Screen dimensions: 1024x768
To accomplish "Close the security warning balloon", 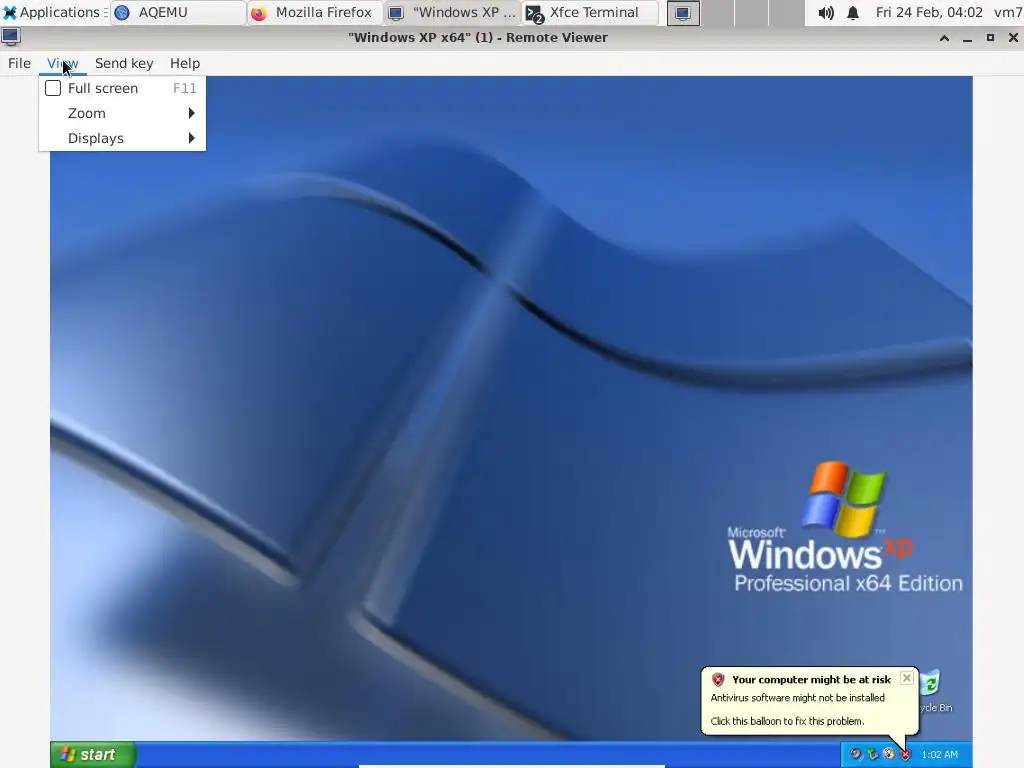I will click(906, 678).
